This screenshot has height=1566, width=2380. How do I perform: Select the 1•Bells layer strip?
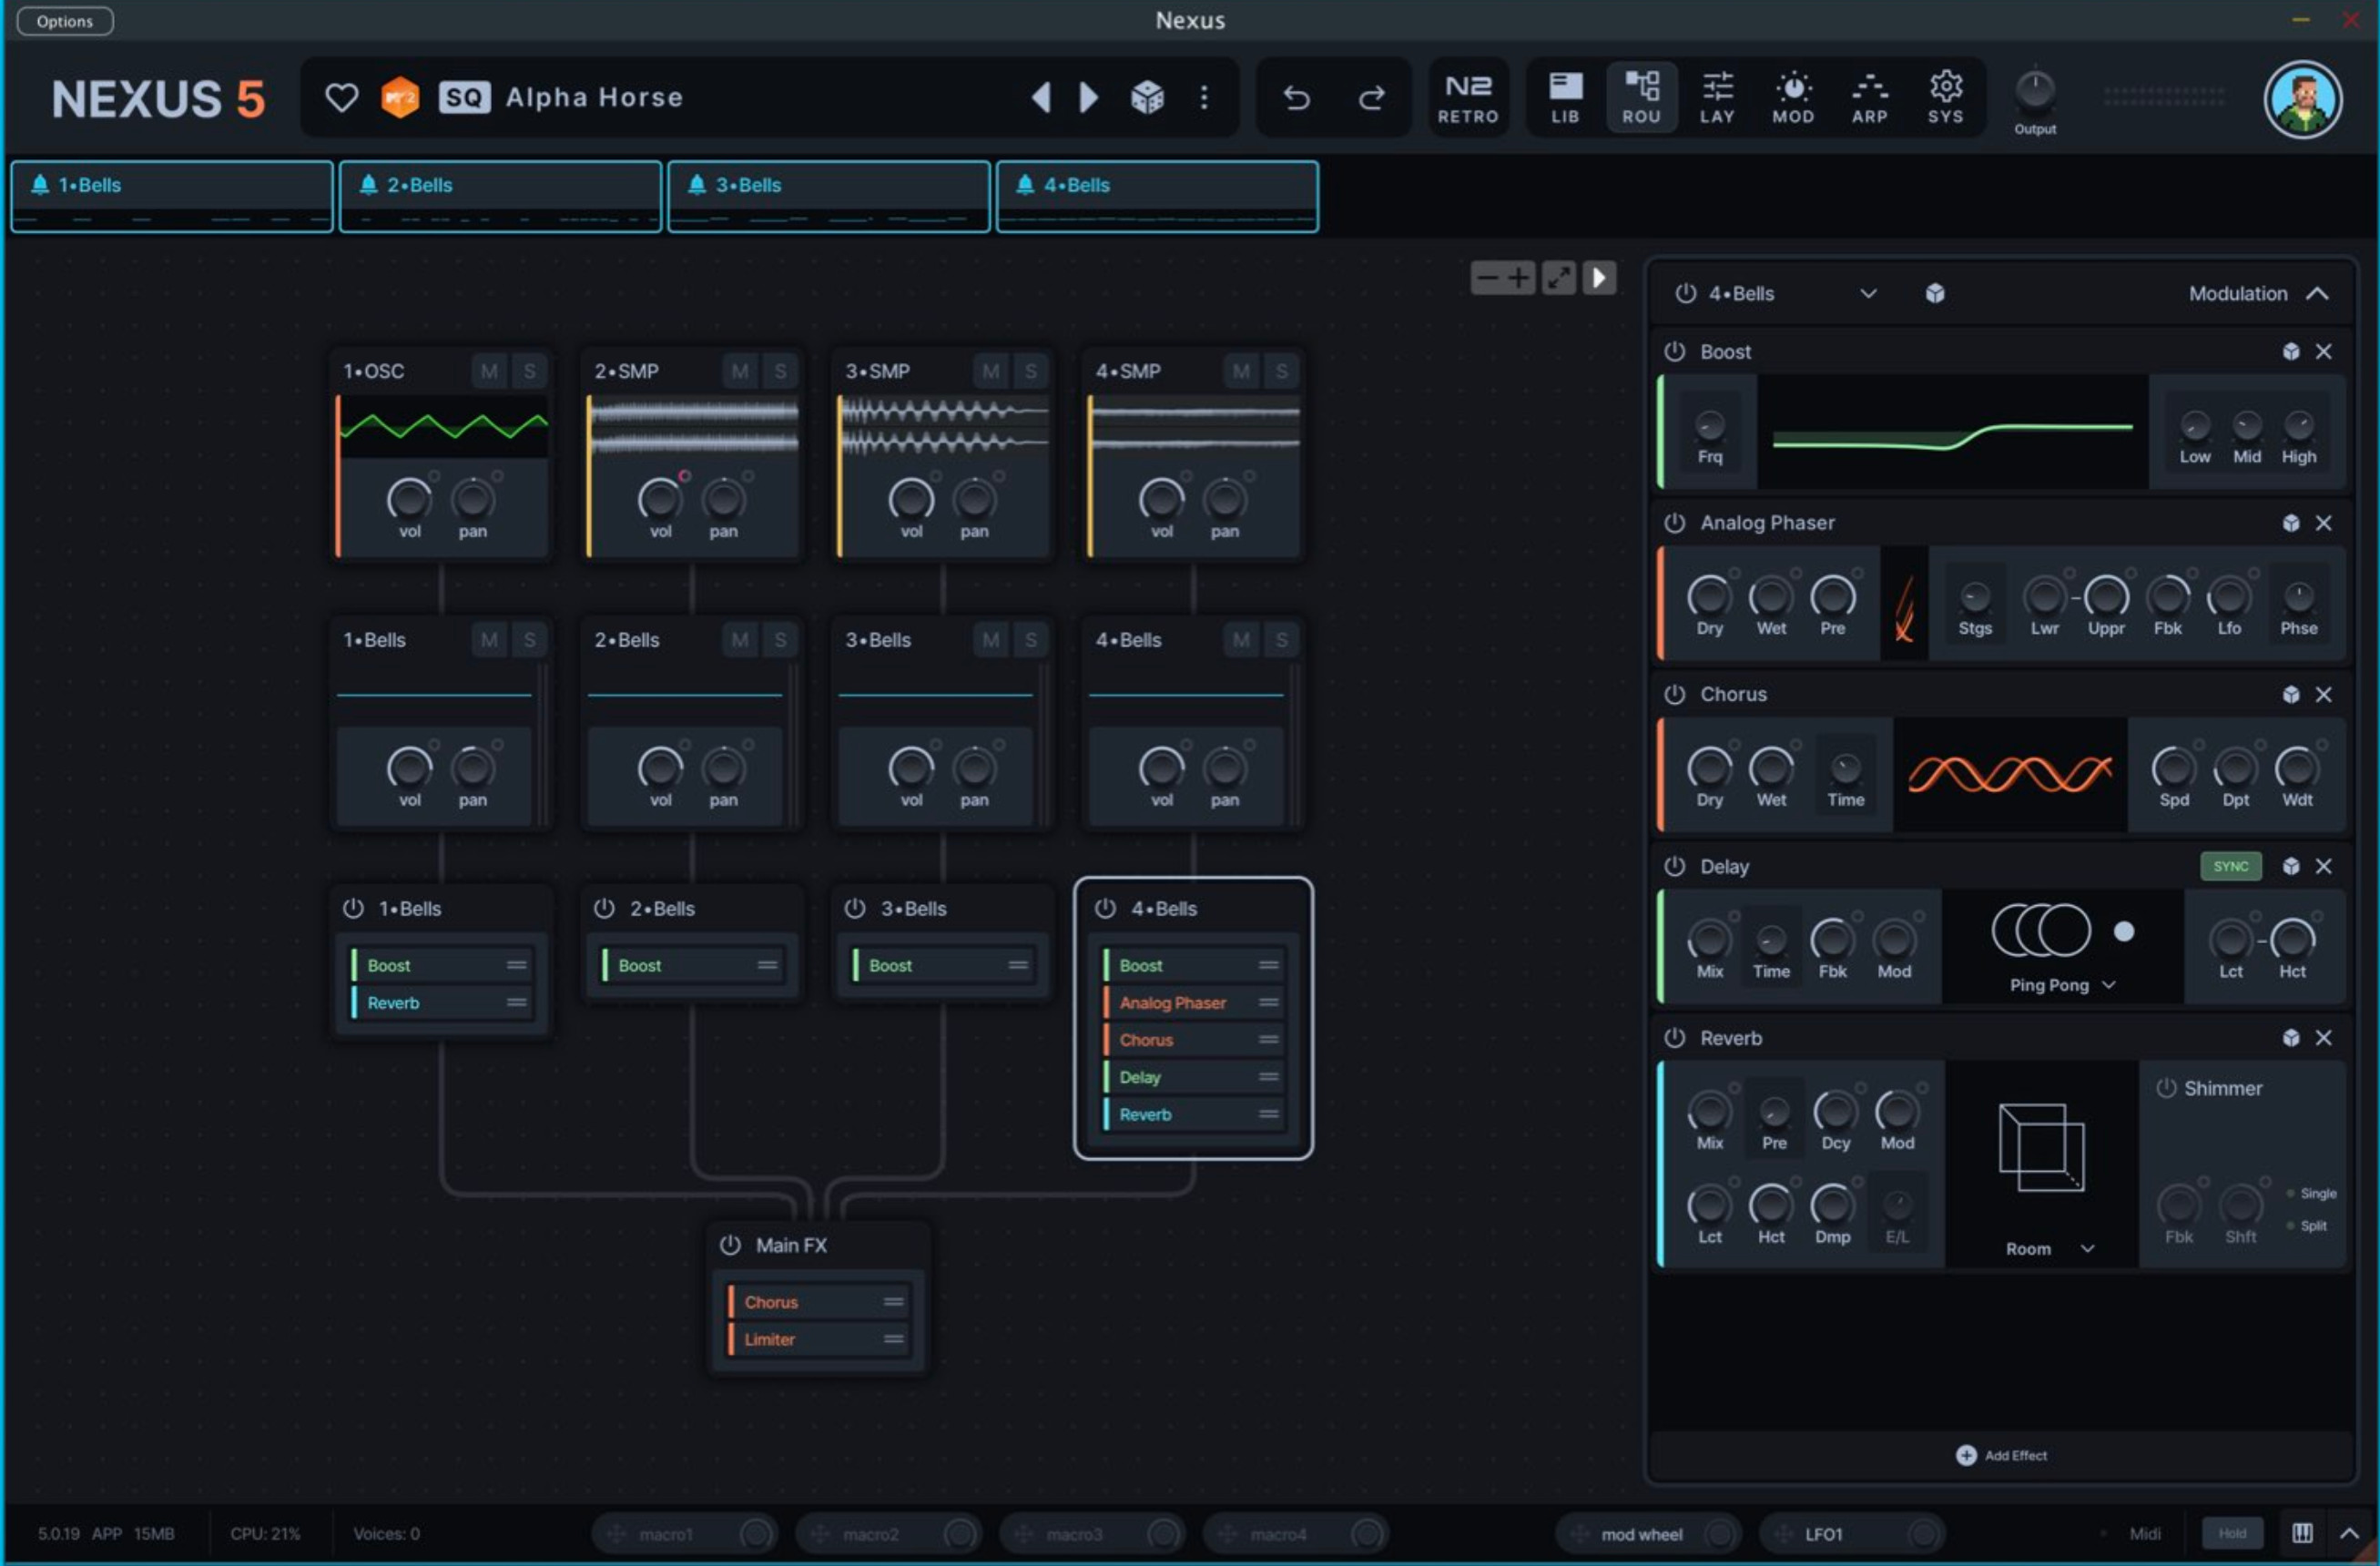(172, 197)
